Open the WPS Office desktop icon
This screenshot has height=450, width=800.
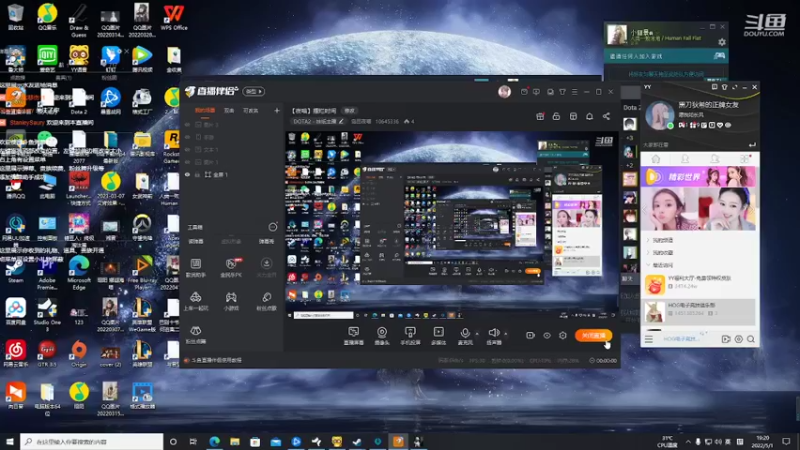[173, 17]
